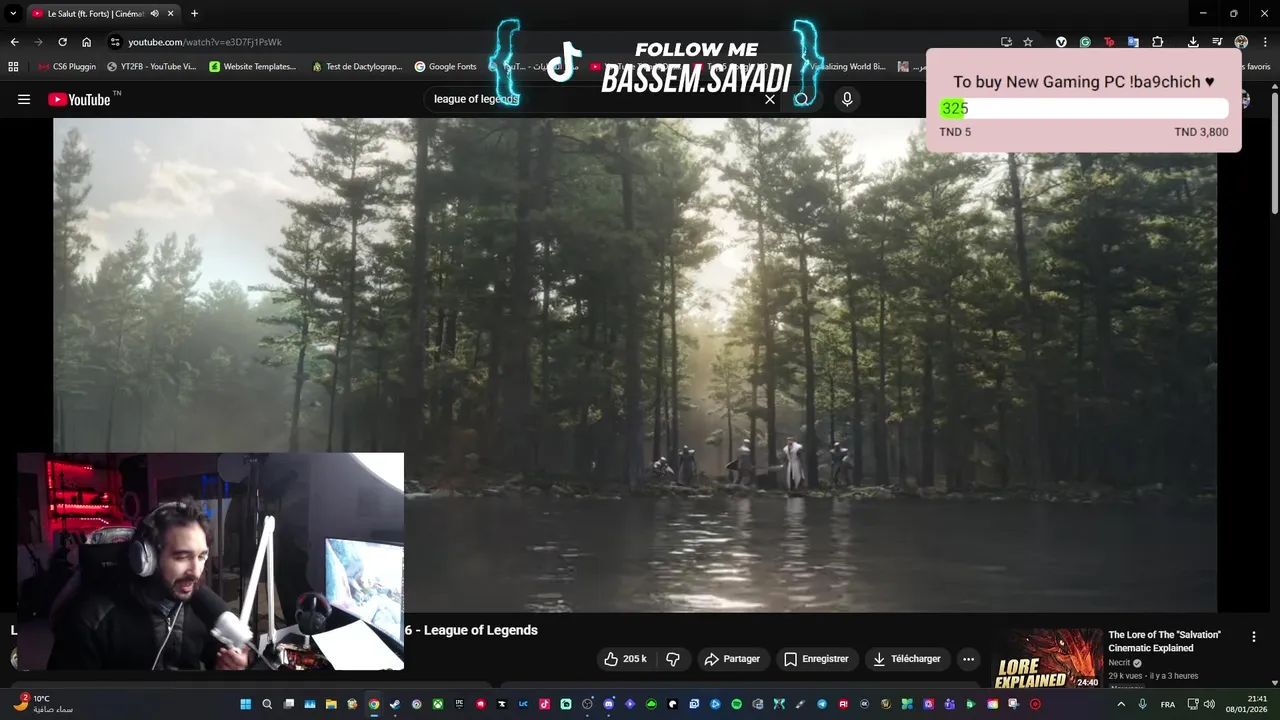View site information in address bar
The image size is (1280, 720).
point(115,42)
